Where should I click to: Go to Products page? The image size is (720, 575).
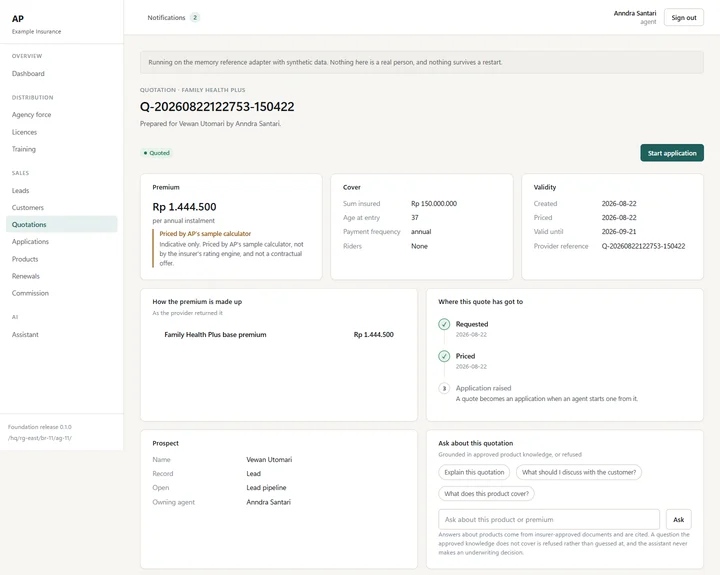click(x=25, y=259)
